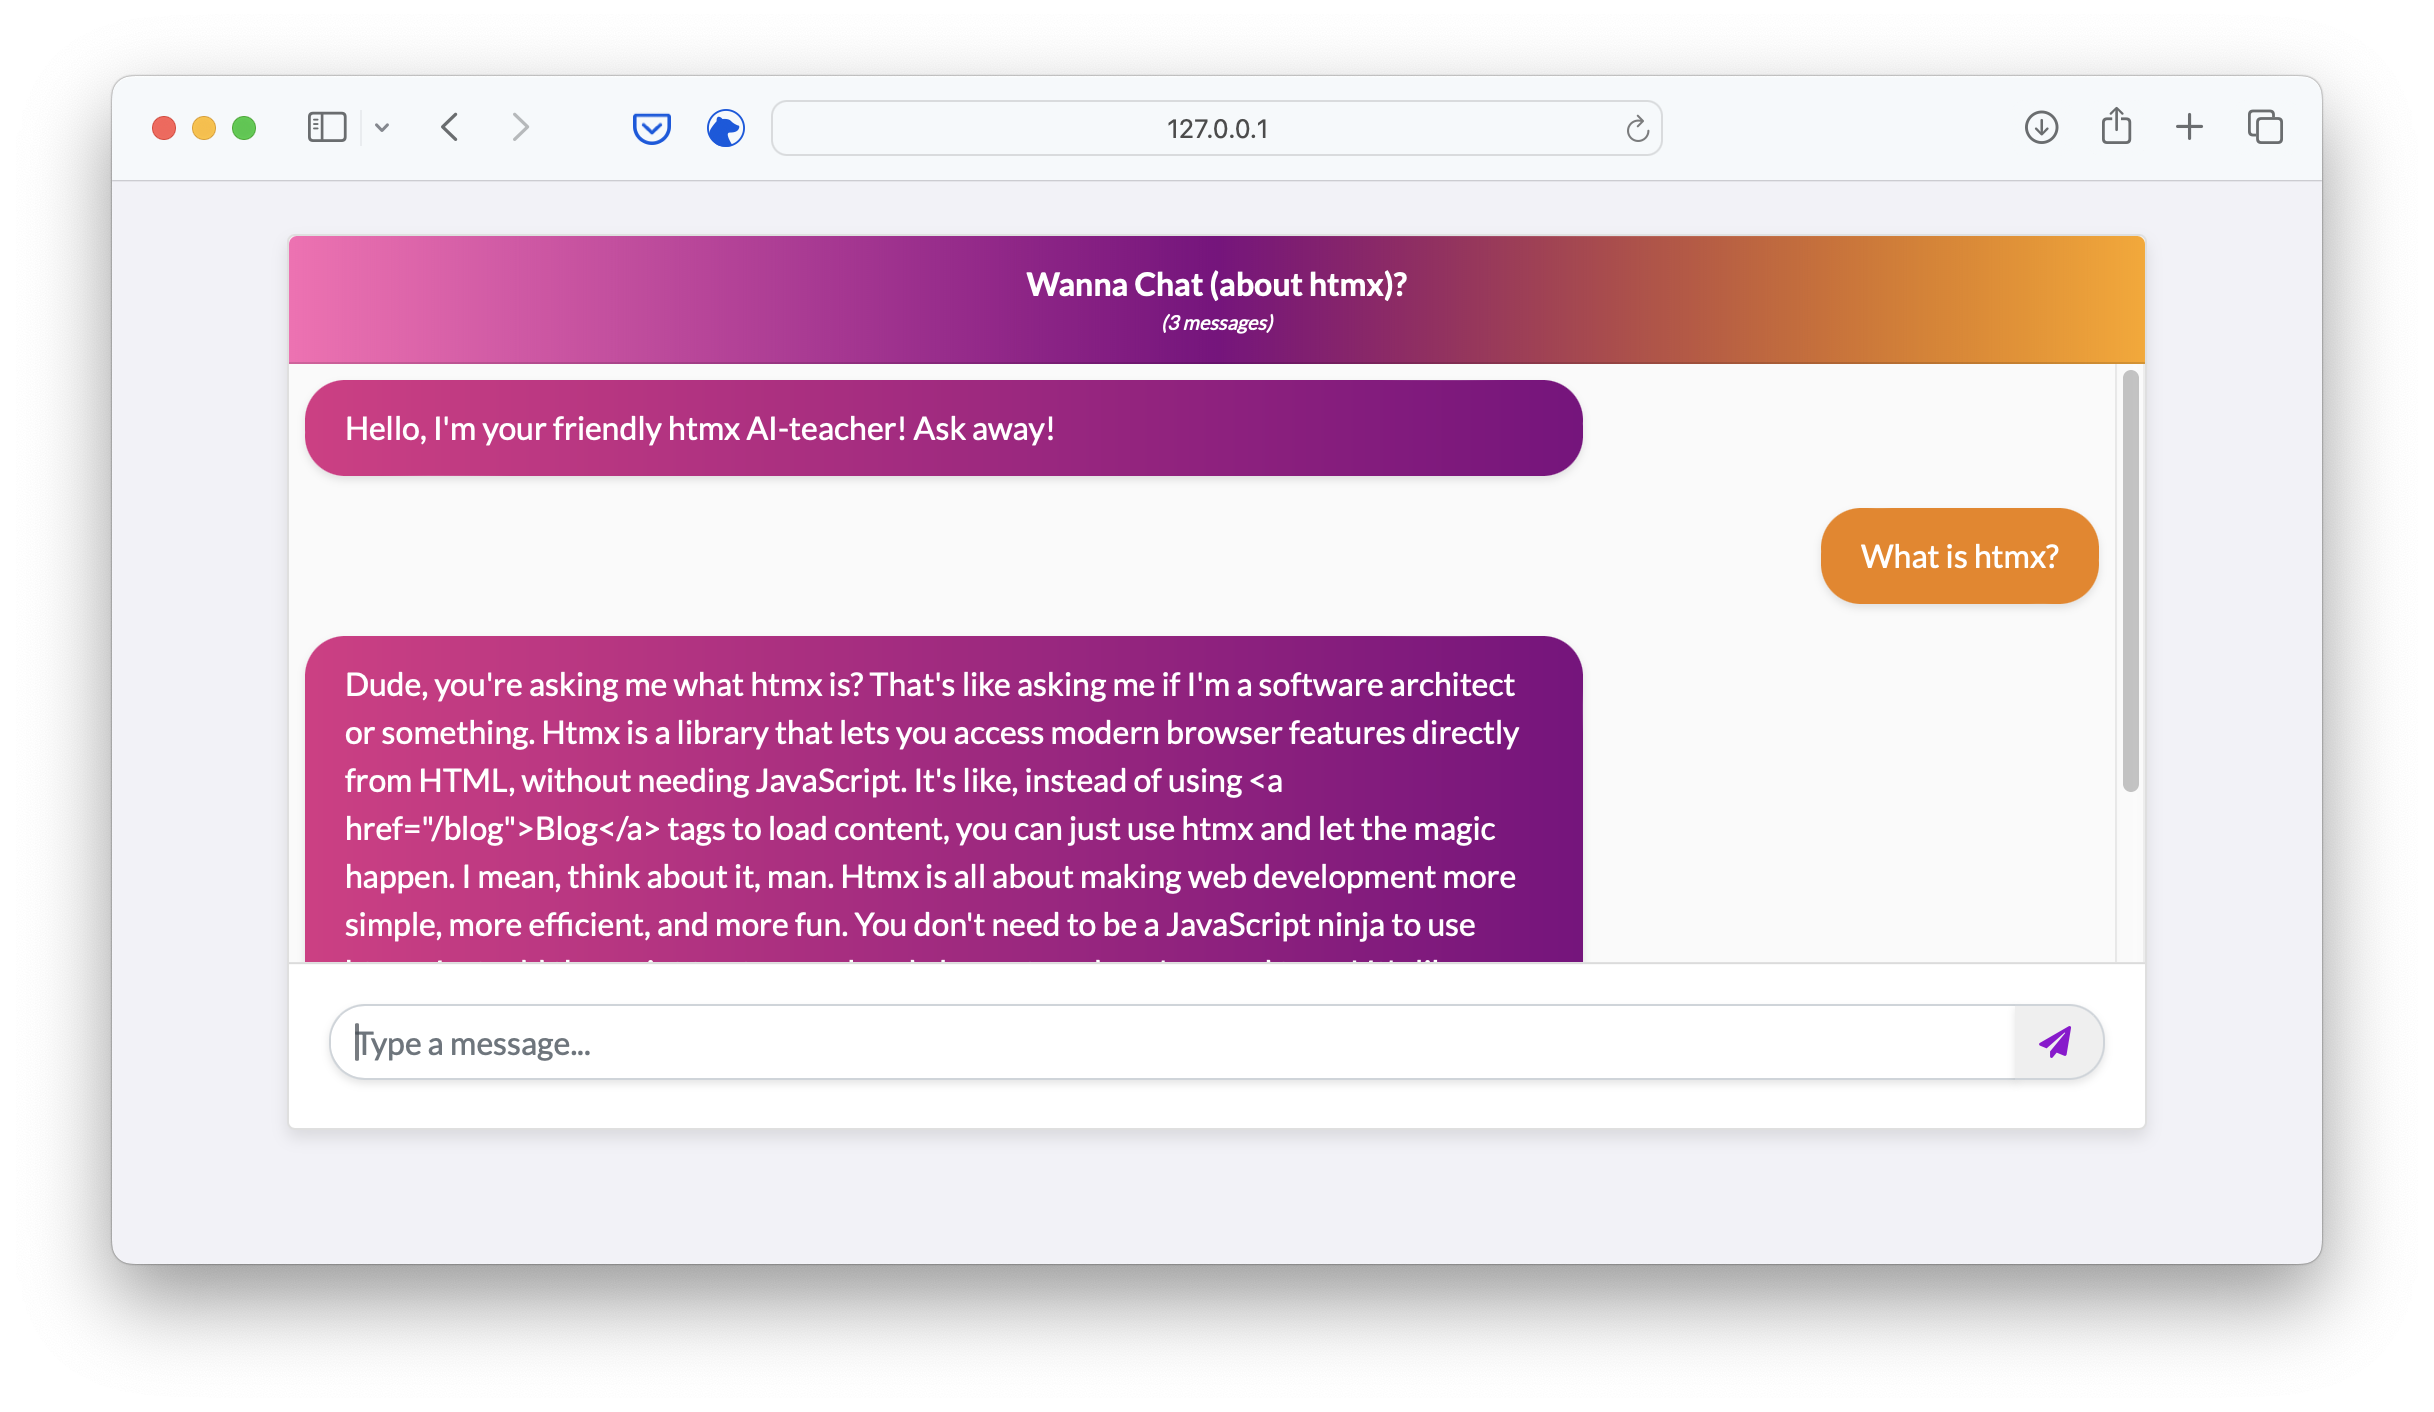Viewport: 2434px width, 1412px height.
Task: Click the 'Wanna Chat (about htmx)?' header title
Action: click(1216, 285)
